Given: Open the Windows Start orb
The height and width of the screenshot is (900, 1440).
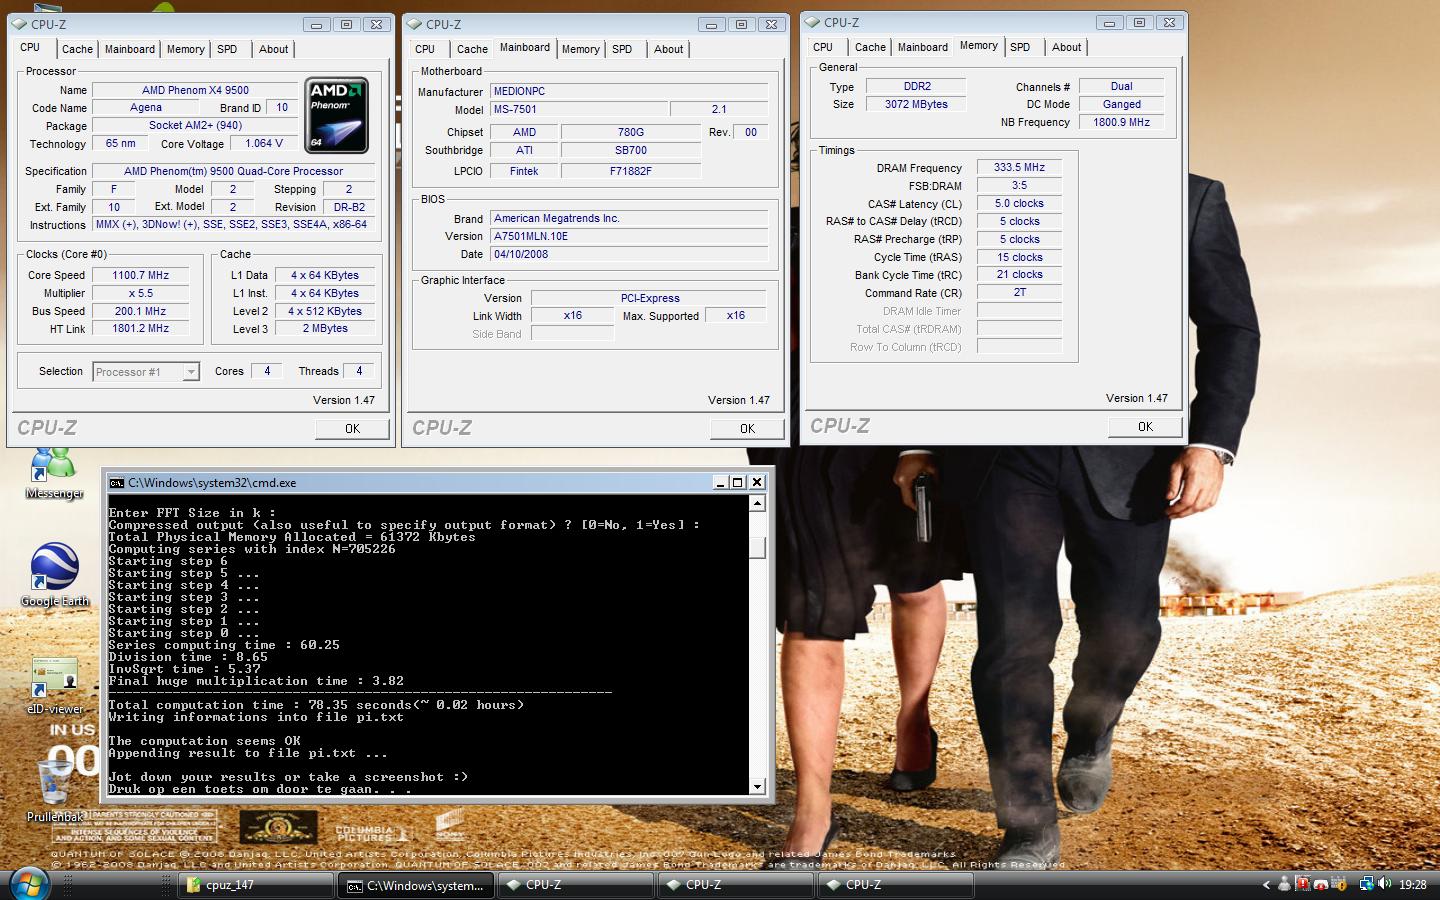Looking at the screenshot, I should pyautogui.click(x=31, y=885).
